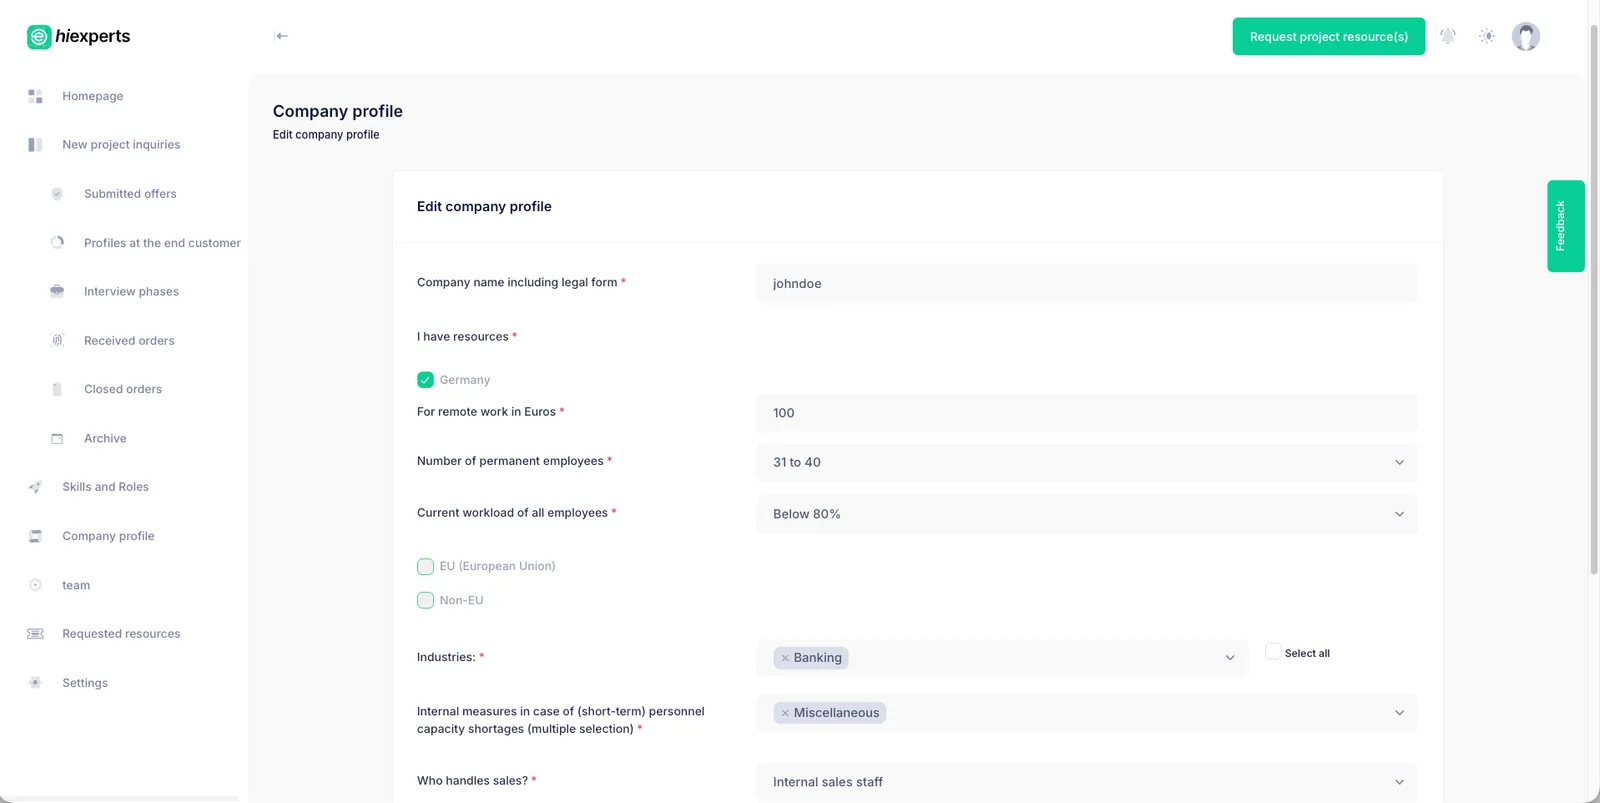The width and height of the screenshot is (1600, 803).
Task: Click the Skills and Roles rocket icon
Action: (x=35, y=487)
